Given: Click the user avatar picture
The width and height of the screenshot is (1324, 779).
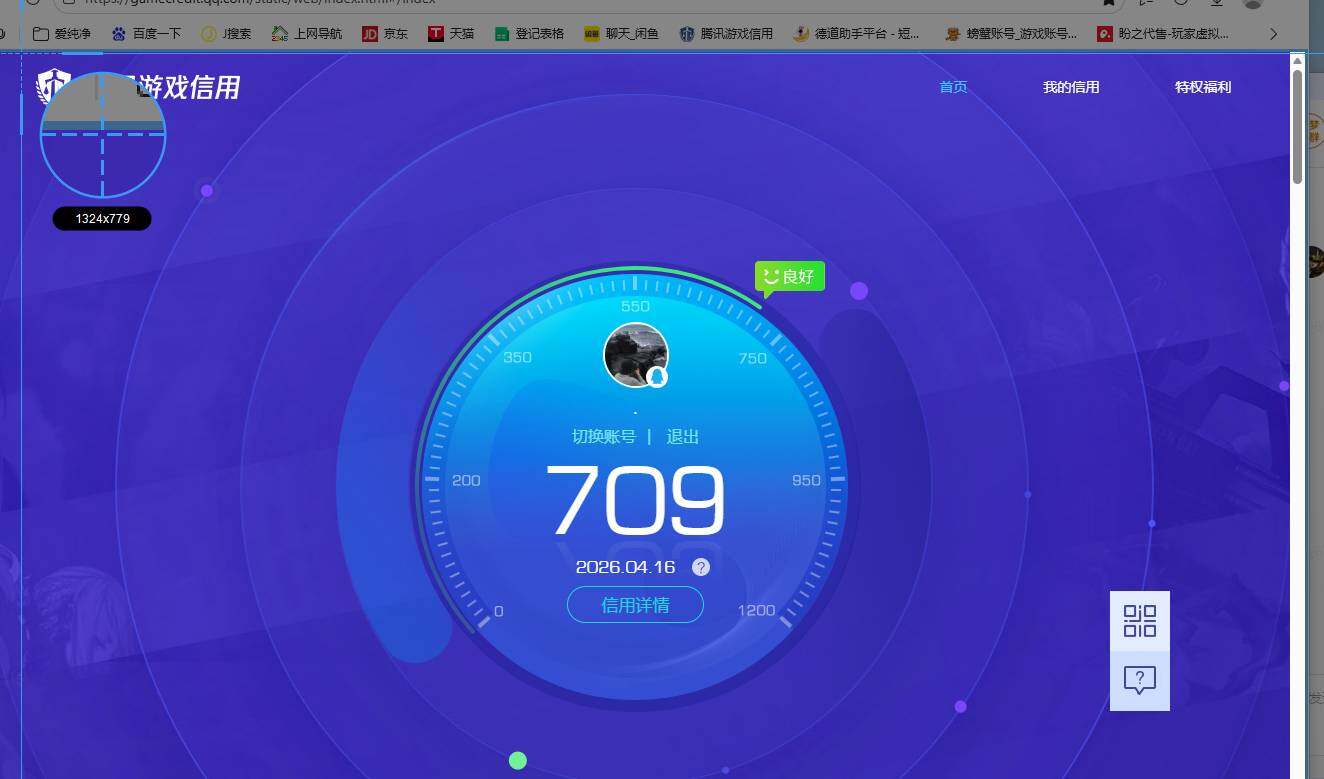Looking at the screenshot, I should 635,355.
